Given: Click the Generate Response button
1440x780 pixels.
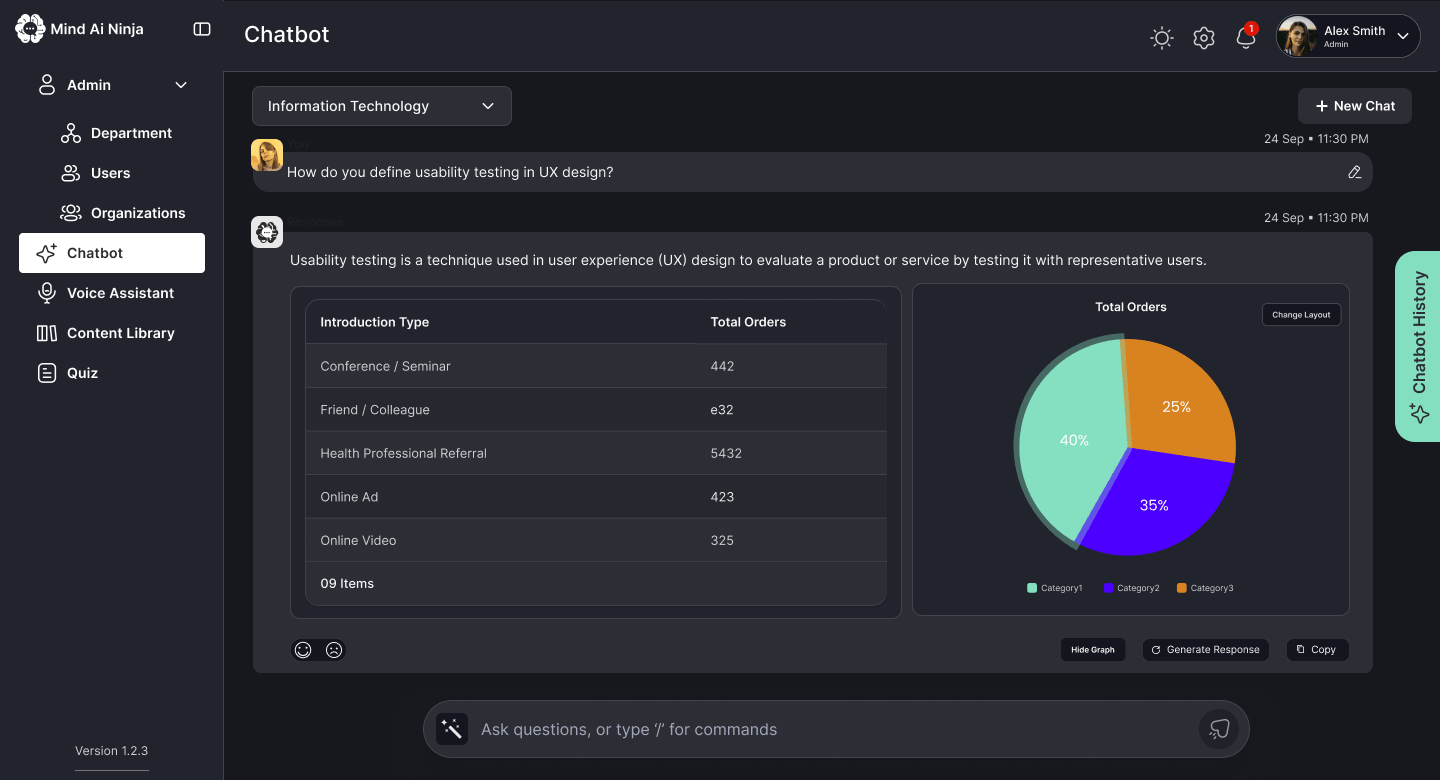Looking at the screenshot, I should (x=1205, y=650).
